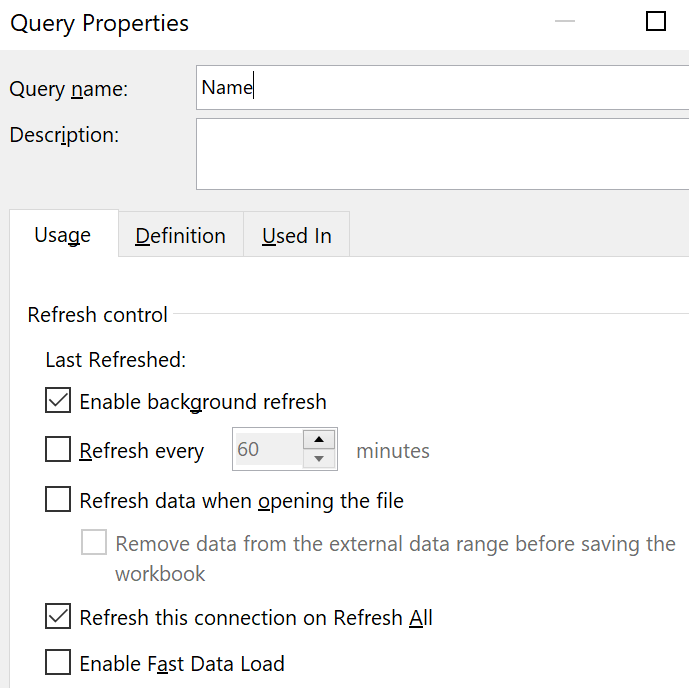Enable the Refresh every checkbox
689x688 pixels.
click(59, 450)
